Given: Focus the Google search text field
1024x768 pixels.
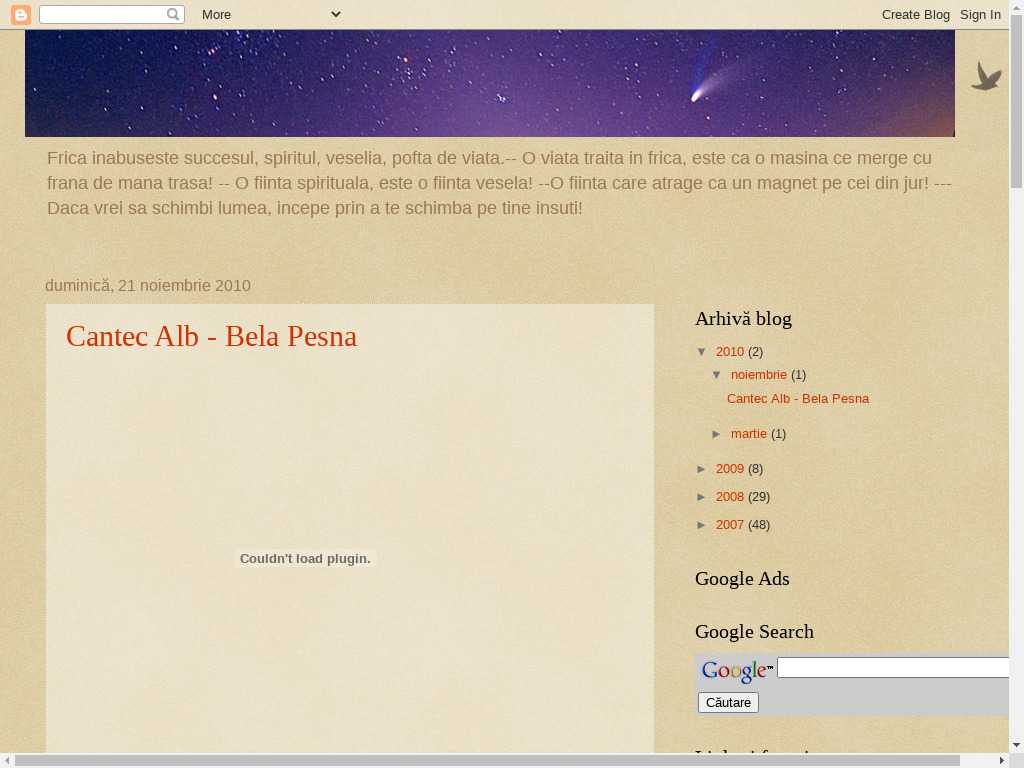Looking at the screenshot, I should point(892,667).
